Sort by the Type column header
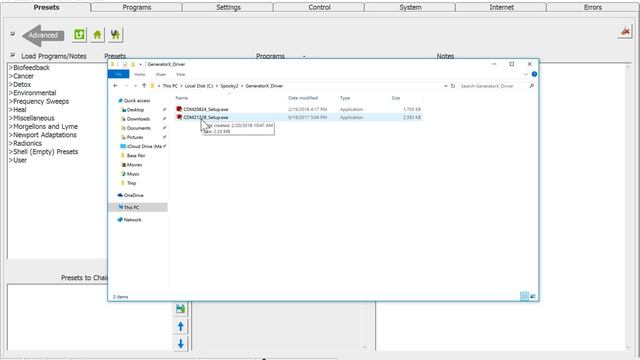Image resolution: width=640 pixels, height=360 pixels. (x=345, y=98)
